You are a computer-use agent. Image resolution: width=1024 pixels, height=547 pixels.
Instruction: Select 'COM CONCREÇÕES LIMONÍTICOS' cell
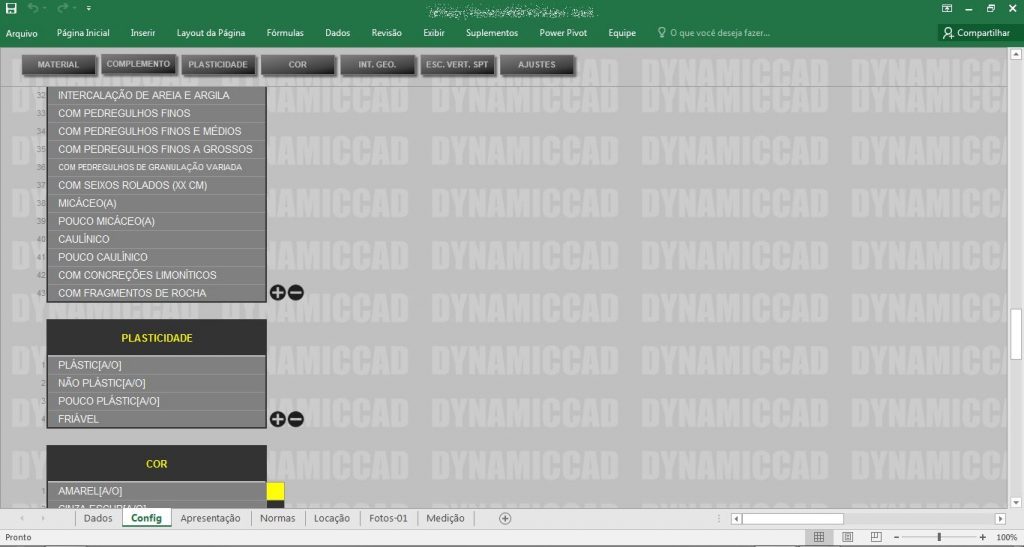(157, 275)
